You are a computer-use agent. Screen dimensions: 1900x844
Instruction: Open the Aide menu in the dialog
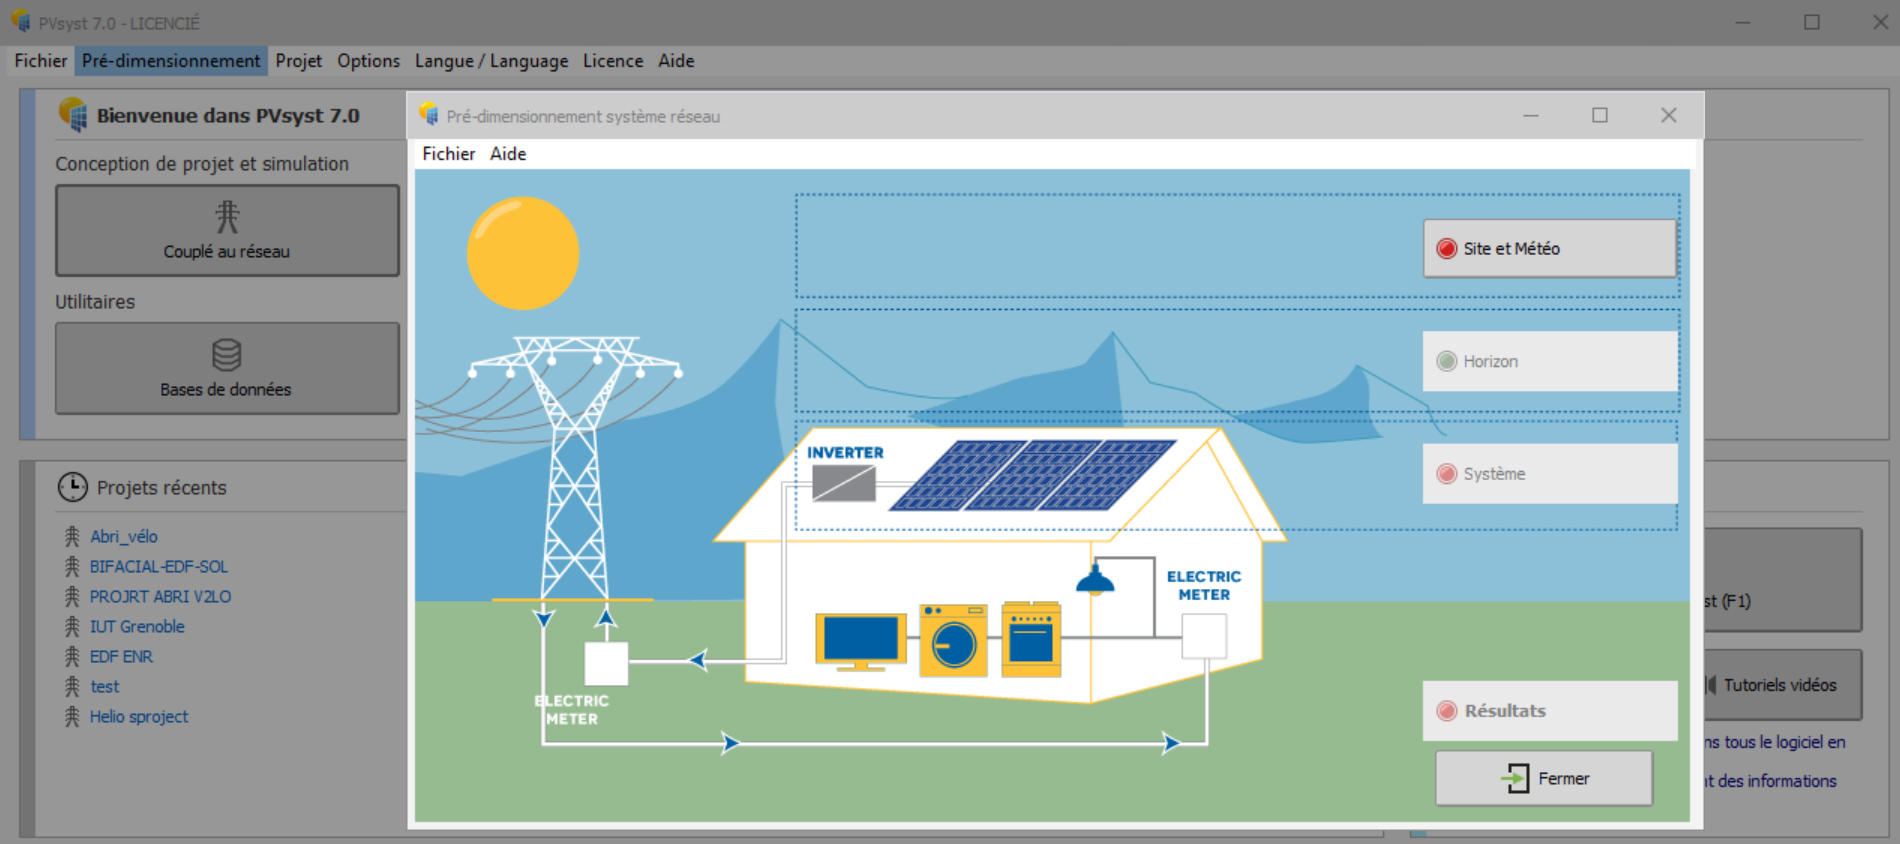(x=508, y=154)
